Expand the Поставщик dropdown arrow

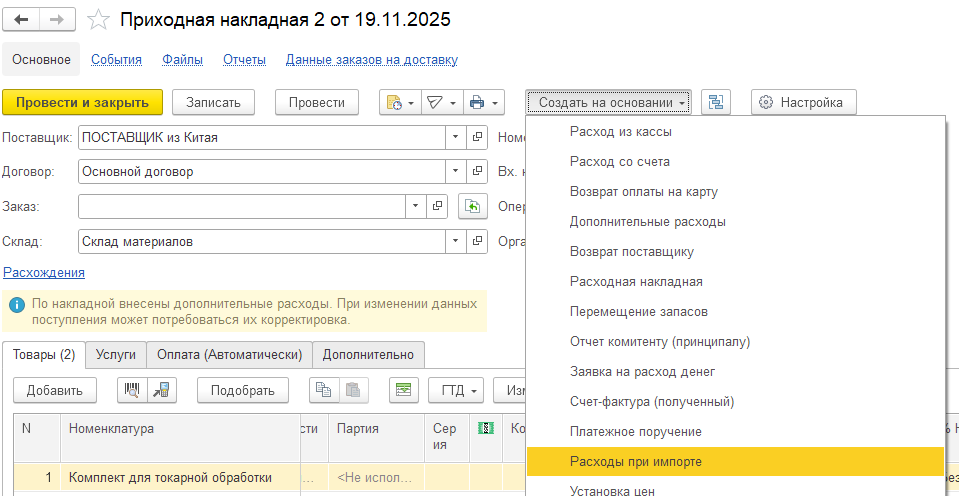(456, 137)
